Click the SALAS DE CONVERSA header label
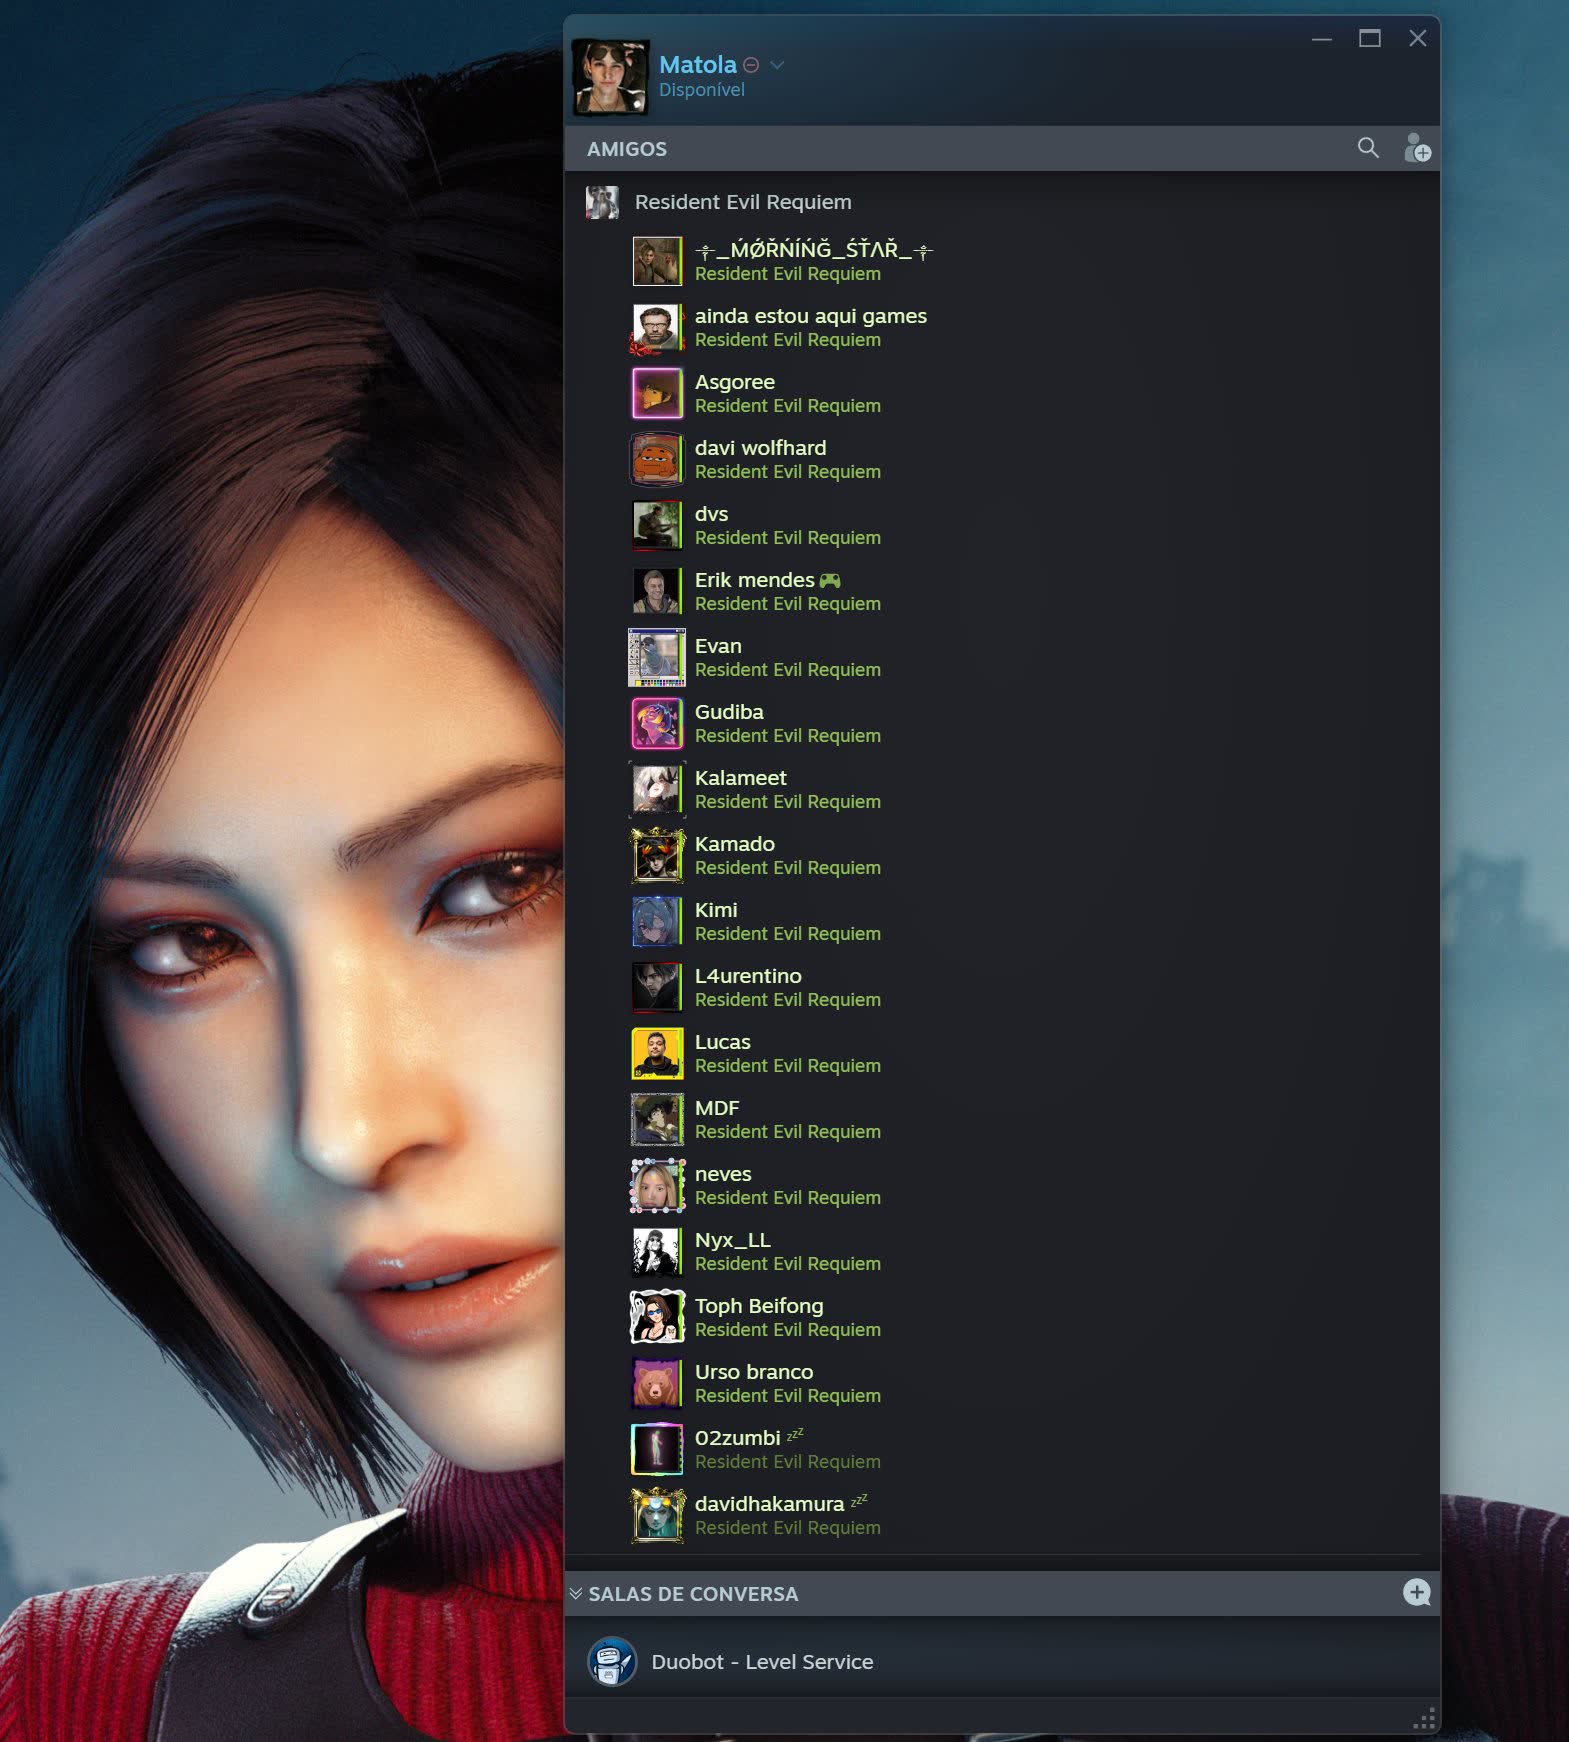 (693, 1594)
